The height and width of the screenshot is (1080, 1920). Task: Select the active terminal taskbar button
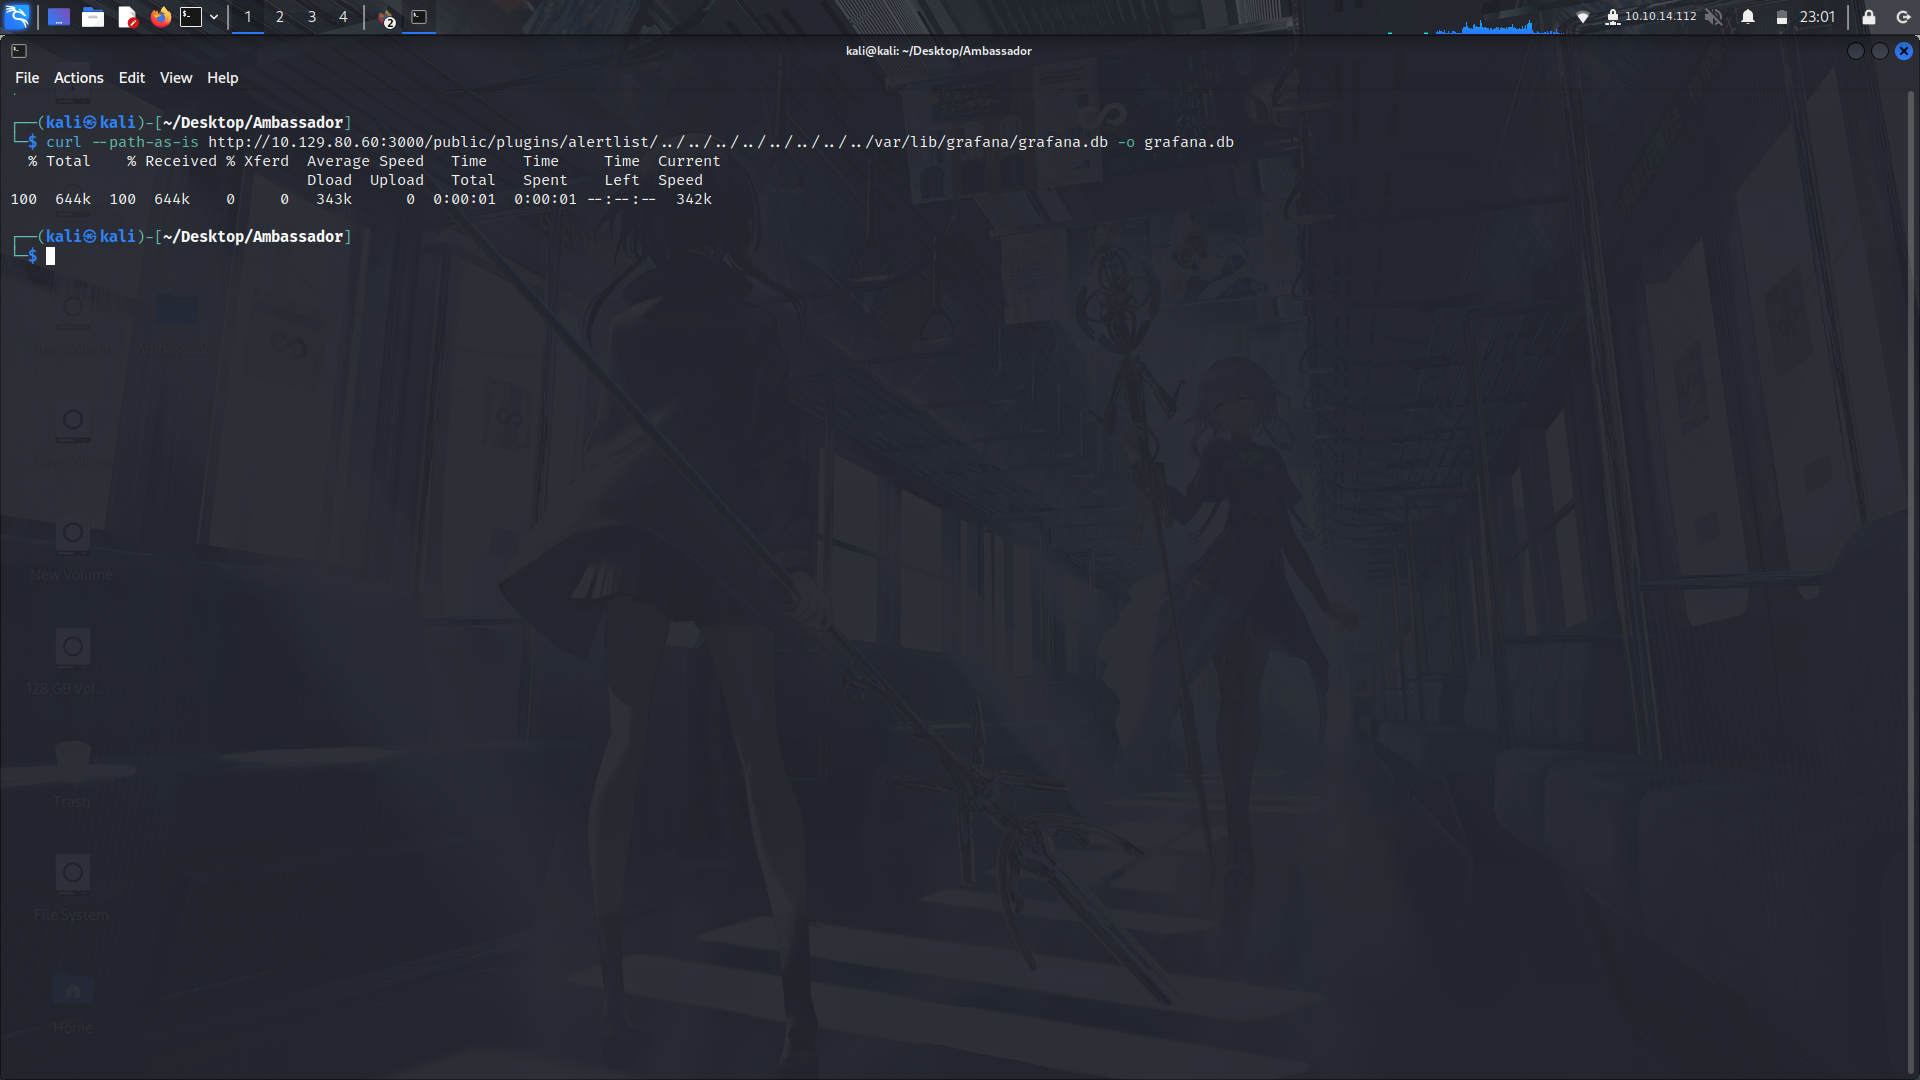click(x=419, y=16)
